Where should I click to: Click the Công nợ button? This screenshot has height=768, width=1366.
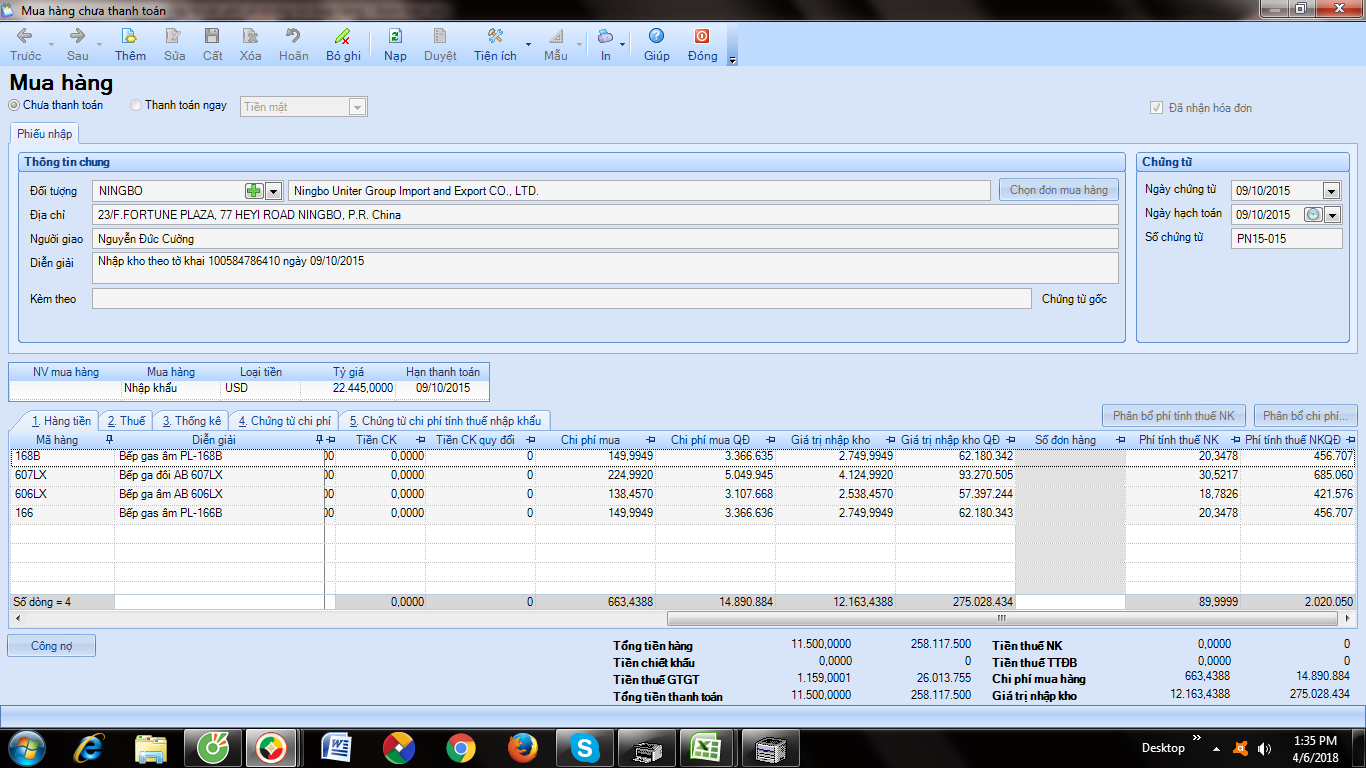52,646
